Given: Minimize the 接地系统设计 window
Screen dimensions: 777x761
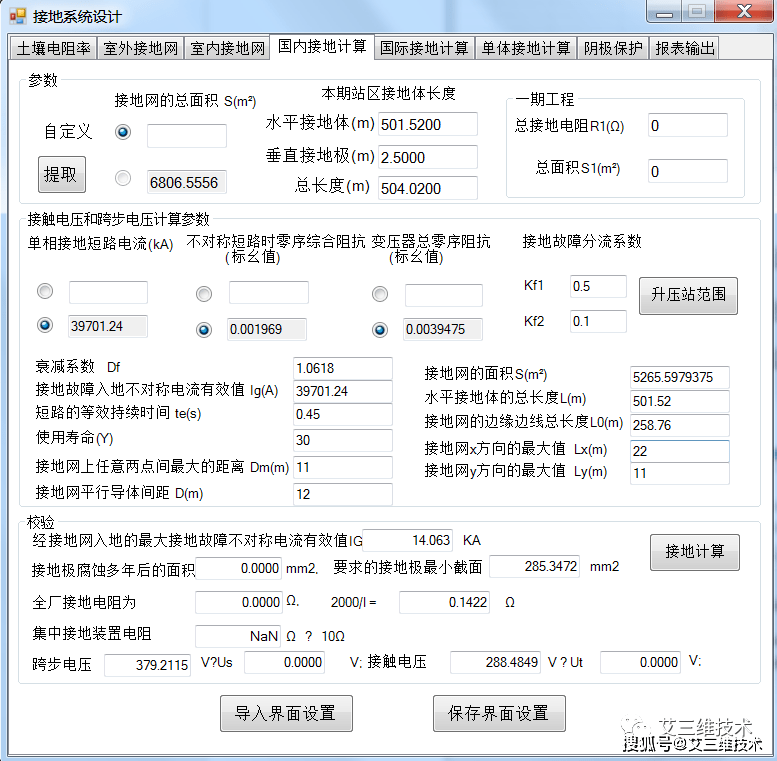Looking at the screenshot, I should [x=664, y=12].
